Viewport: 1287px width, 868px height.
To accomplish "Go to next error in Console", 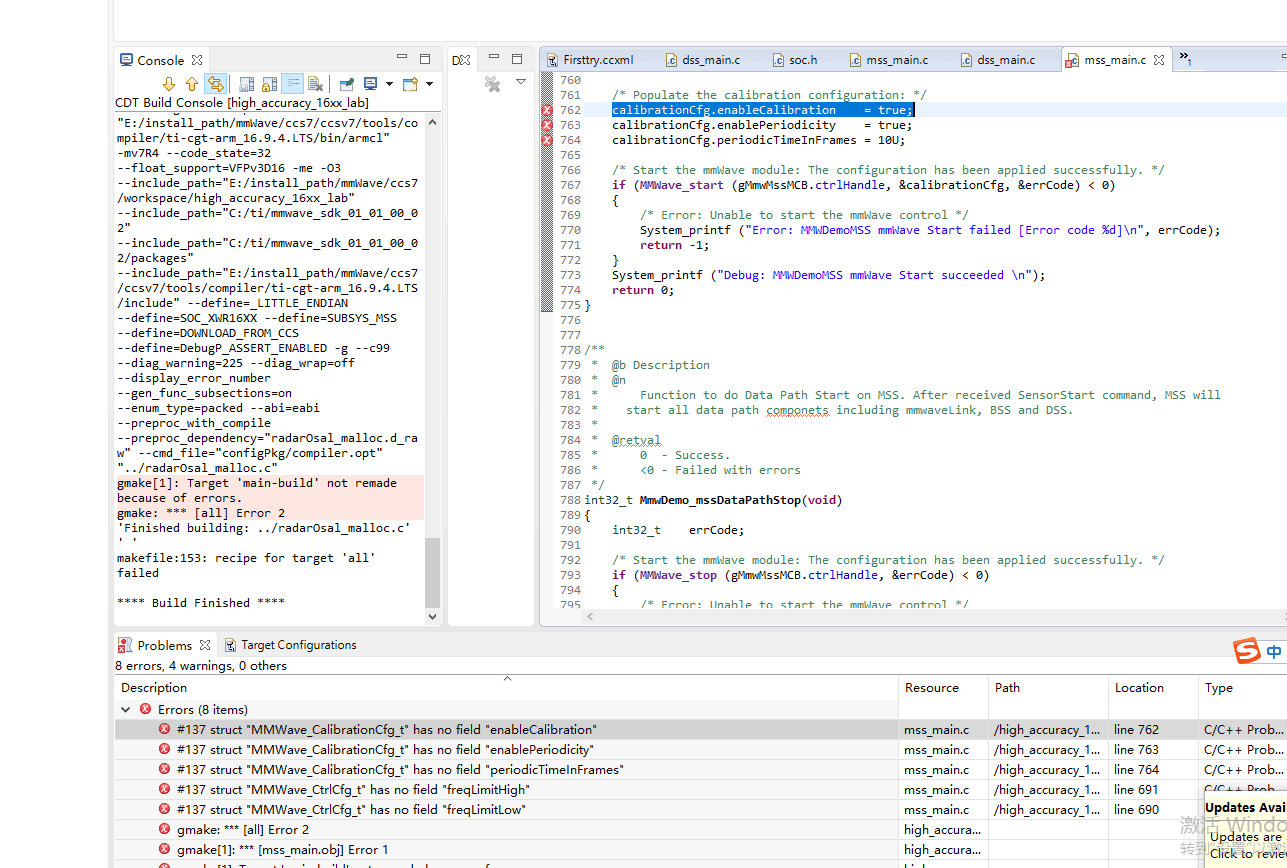I will [169, 84].
